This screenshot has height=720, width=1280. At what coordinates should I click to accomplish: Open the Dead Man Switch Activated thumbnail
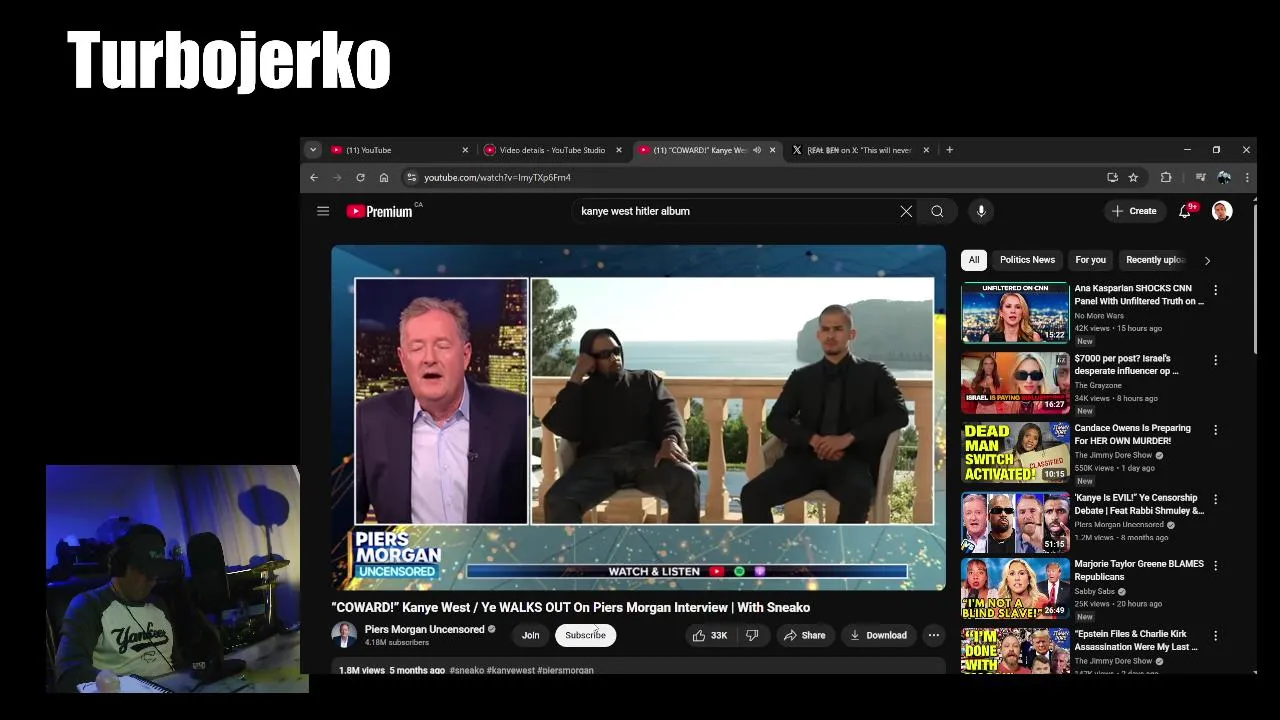pos(1015,452)
